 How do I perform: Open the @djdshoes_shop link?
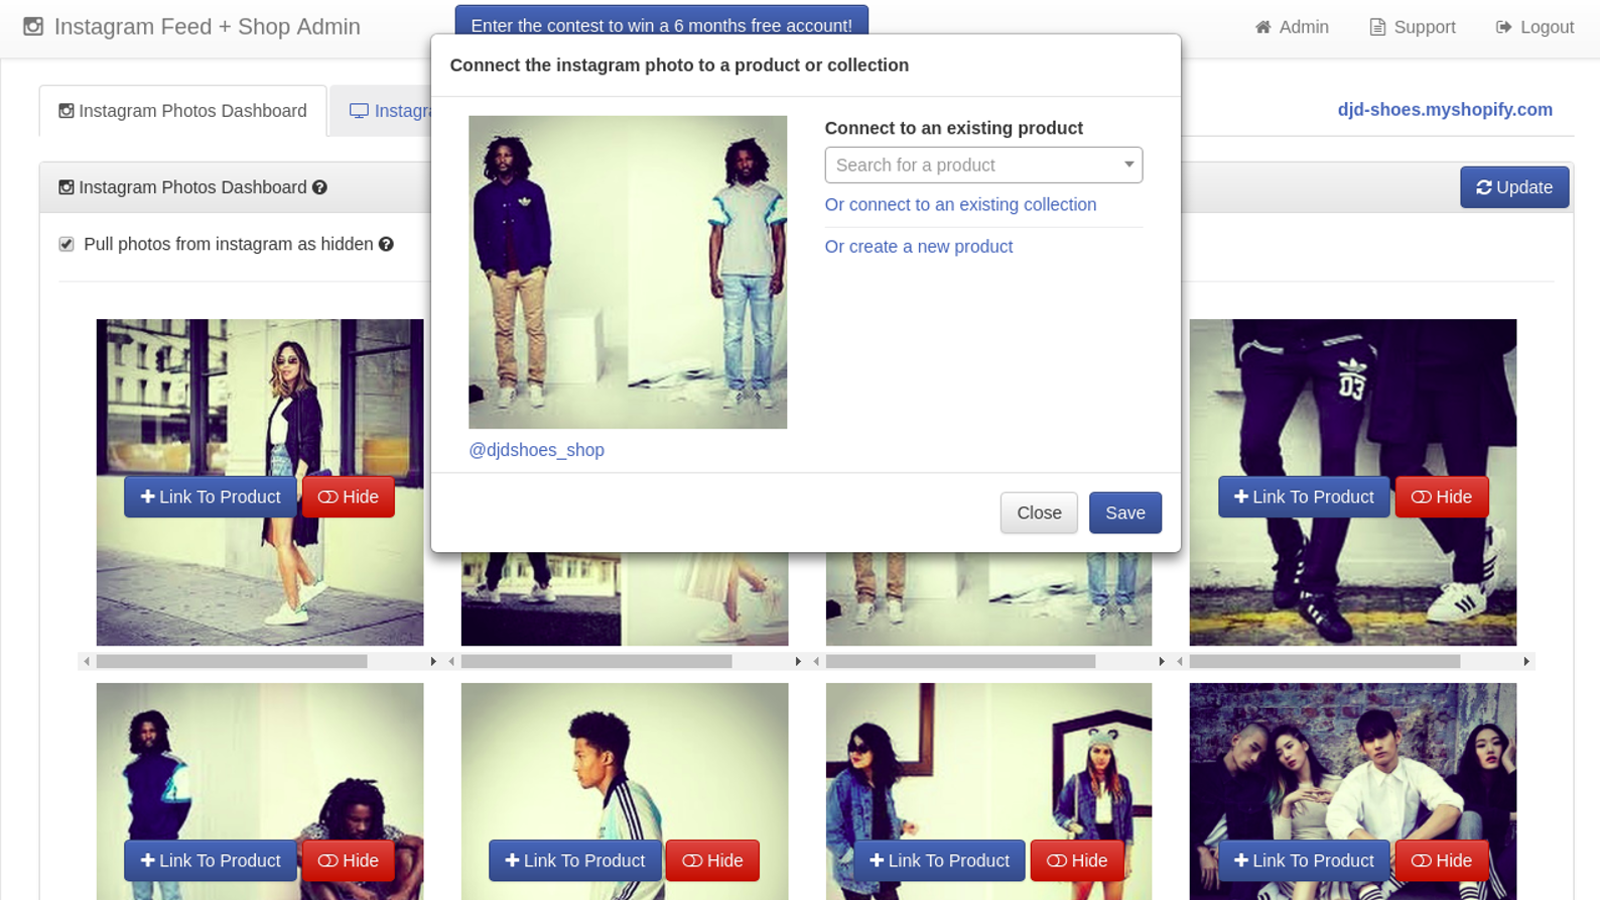(x=536, y=450)
